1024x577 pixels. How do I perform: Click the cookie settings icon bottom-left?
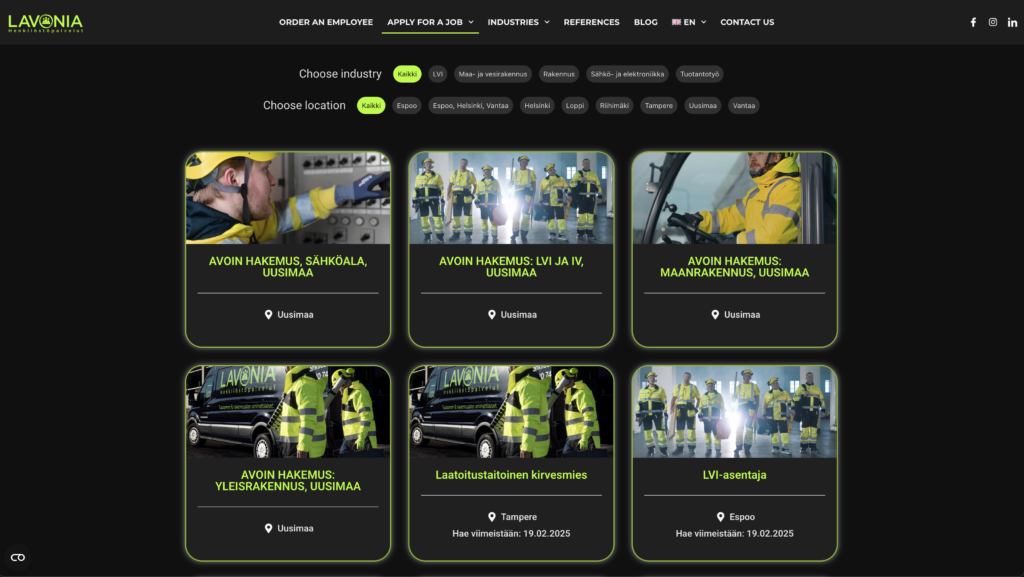point(17,557)
